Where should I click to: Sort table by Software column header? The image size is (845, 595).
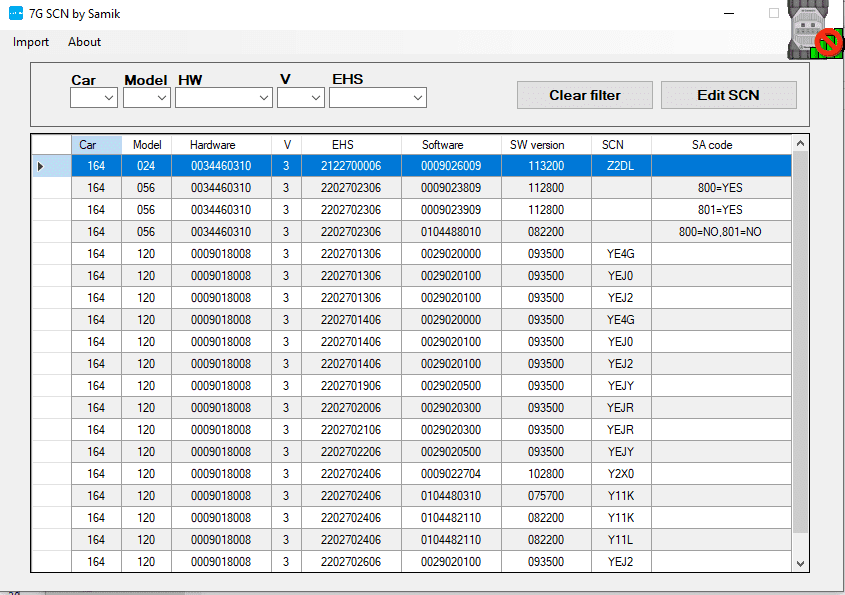click(x=442, y=145)
